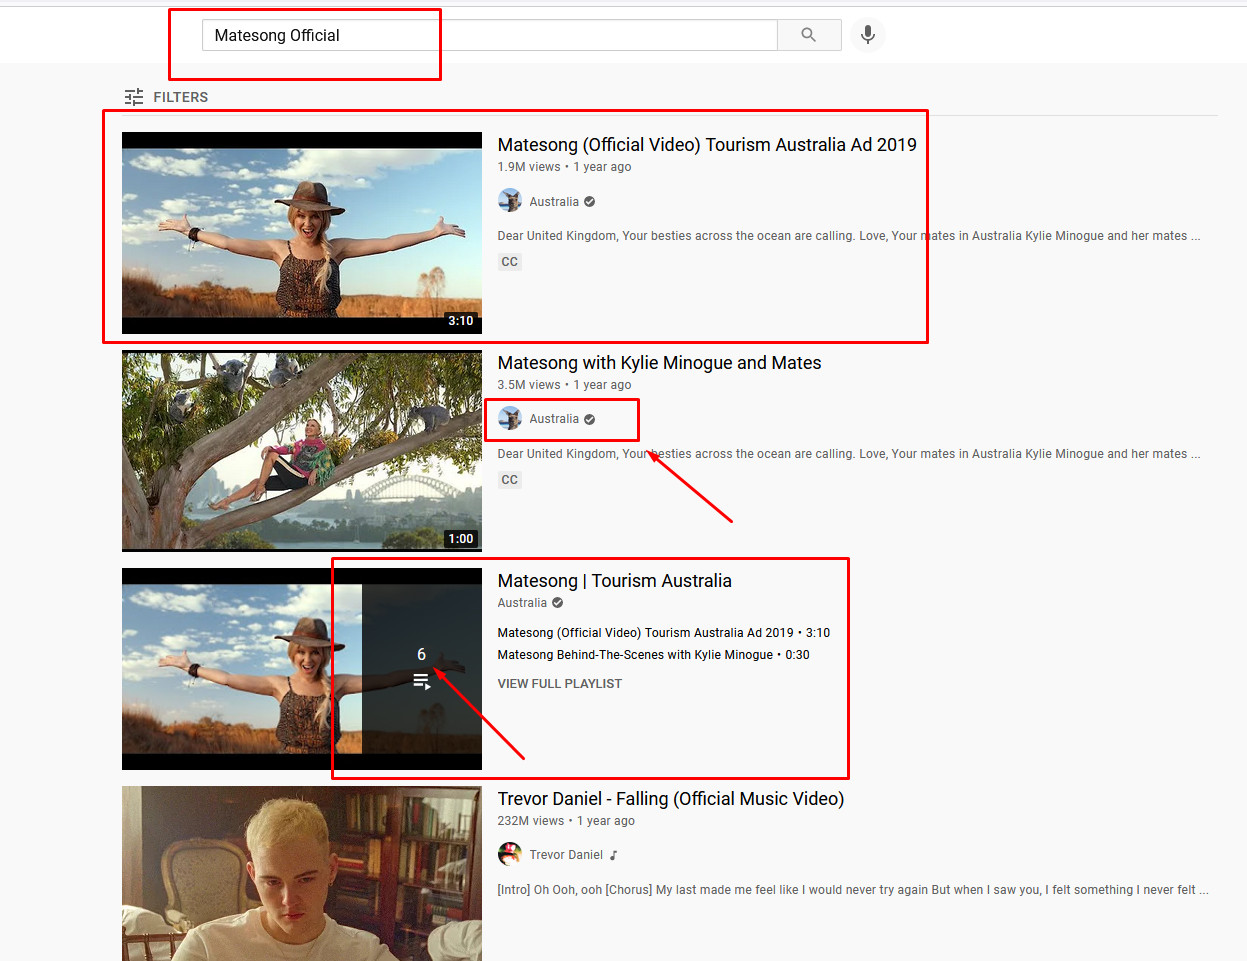This screenshot has width=1247, height=961.
Task: Activate voice search microphone icon
Action: [x=867, y=35]
